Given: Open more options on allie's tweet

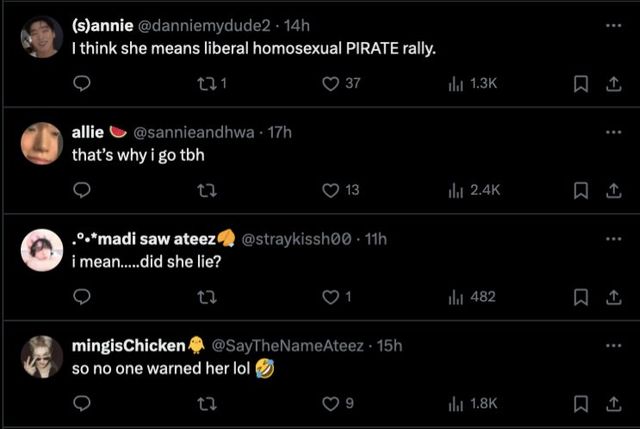Looking at the screenshot, I should click(x=613, y=132).
